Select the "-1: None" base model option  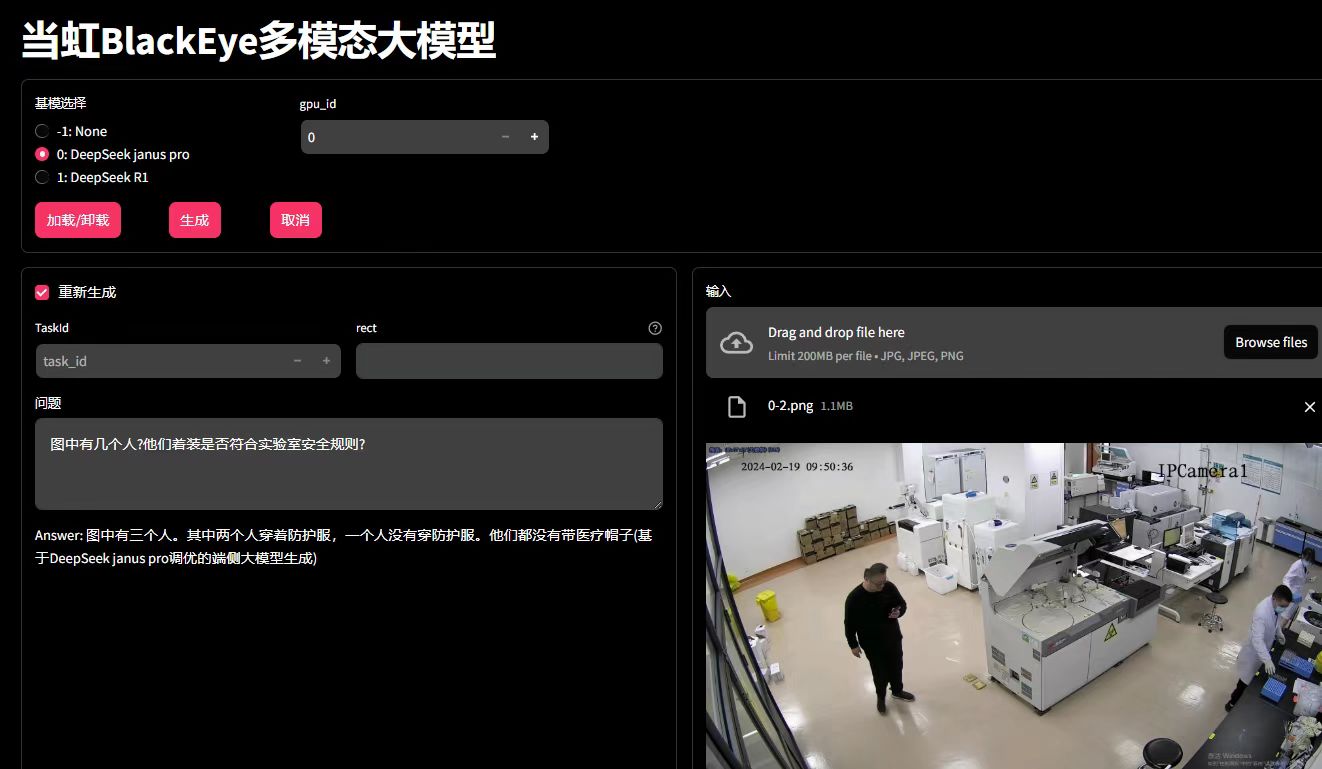click(x=41, y=130)
